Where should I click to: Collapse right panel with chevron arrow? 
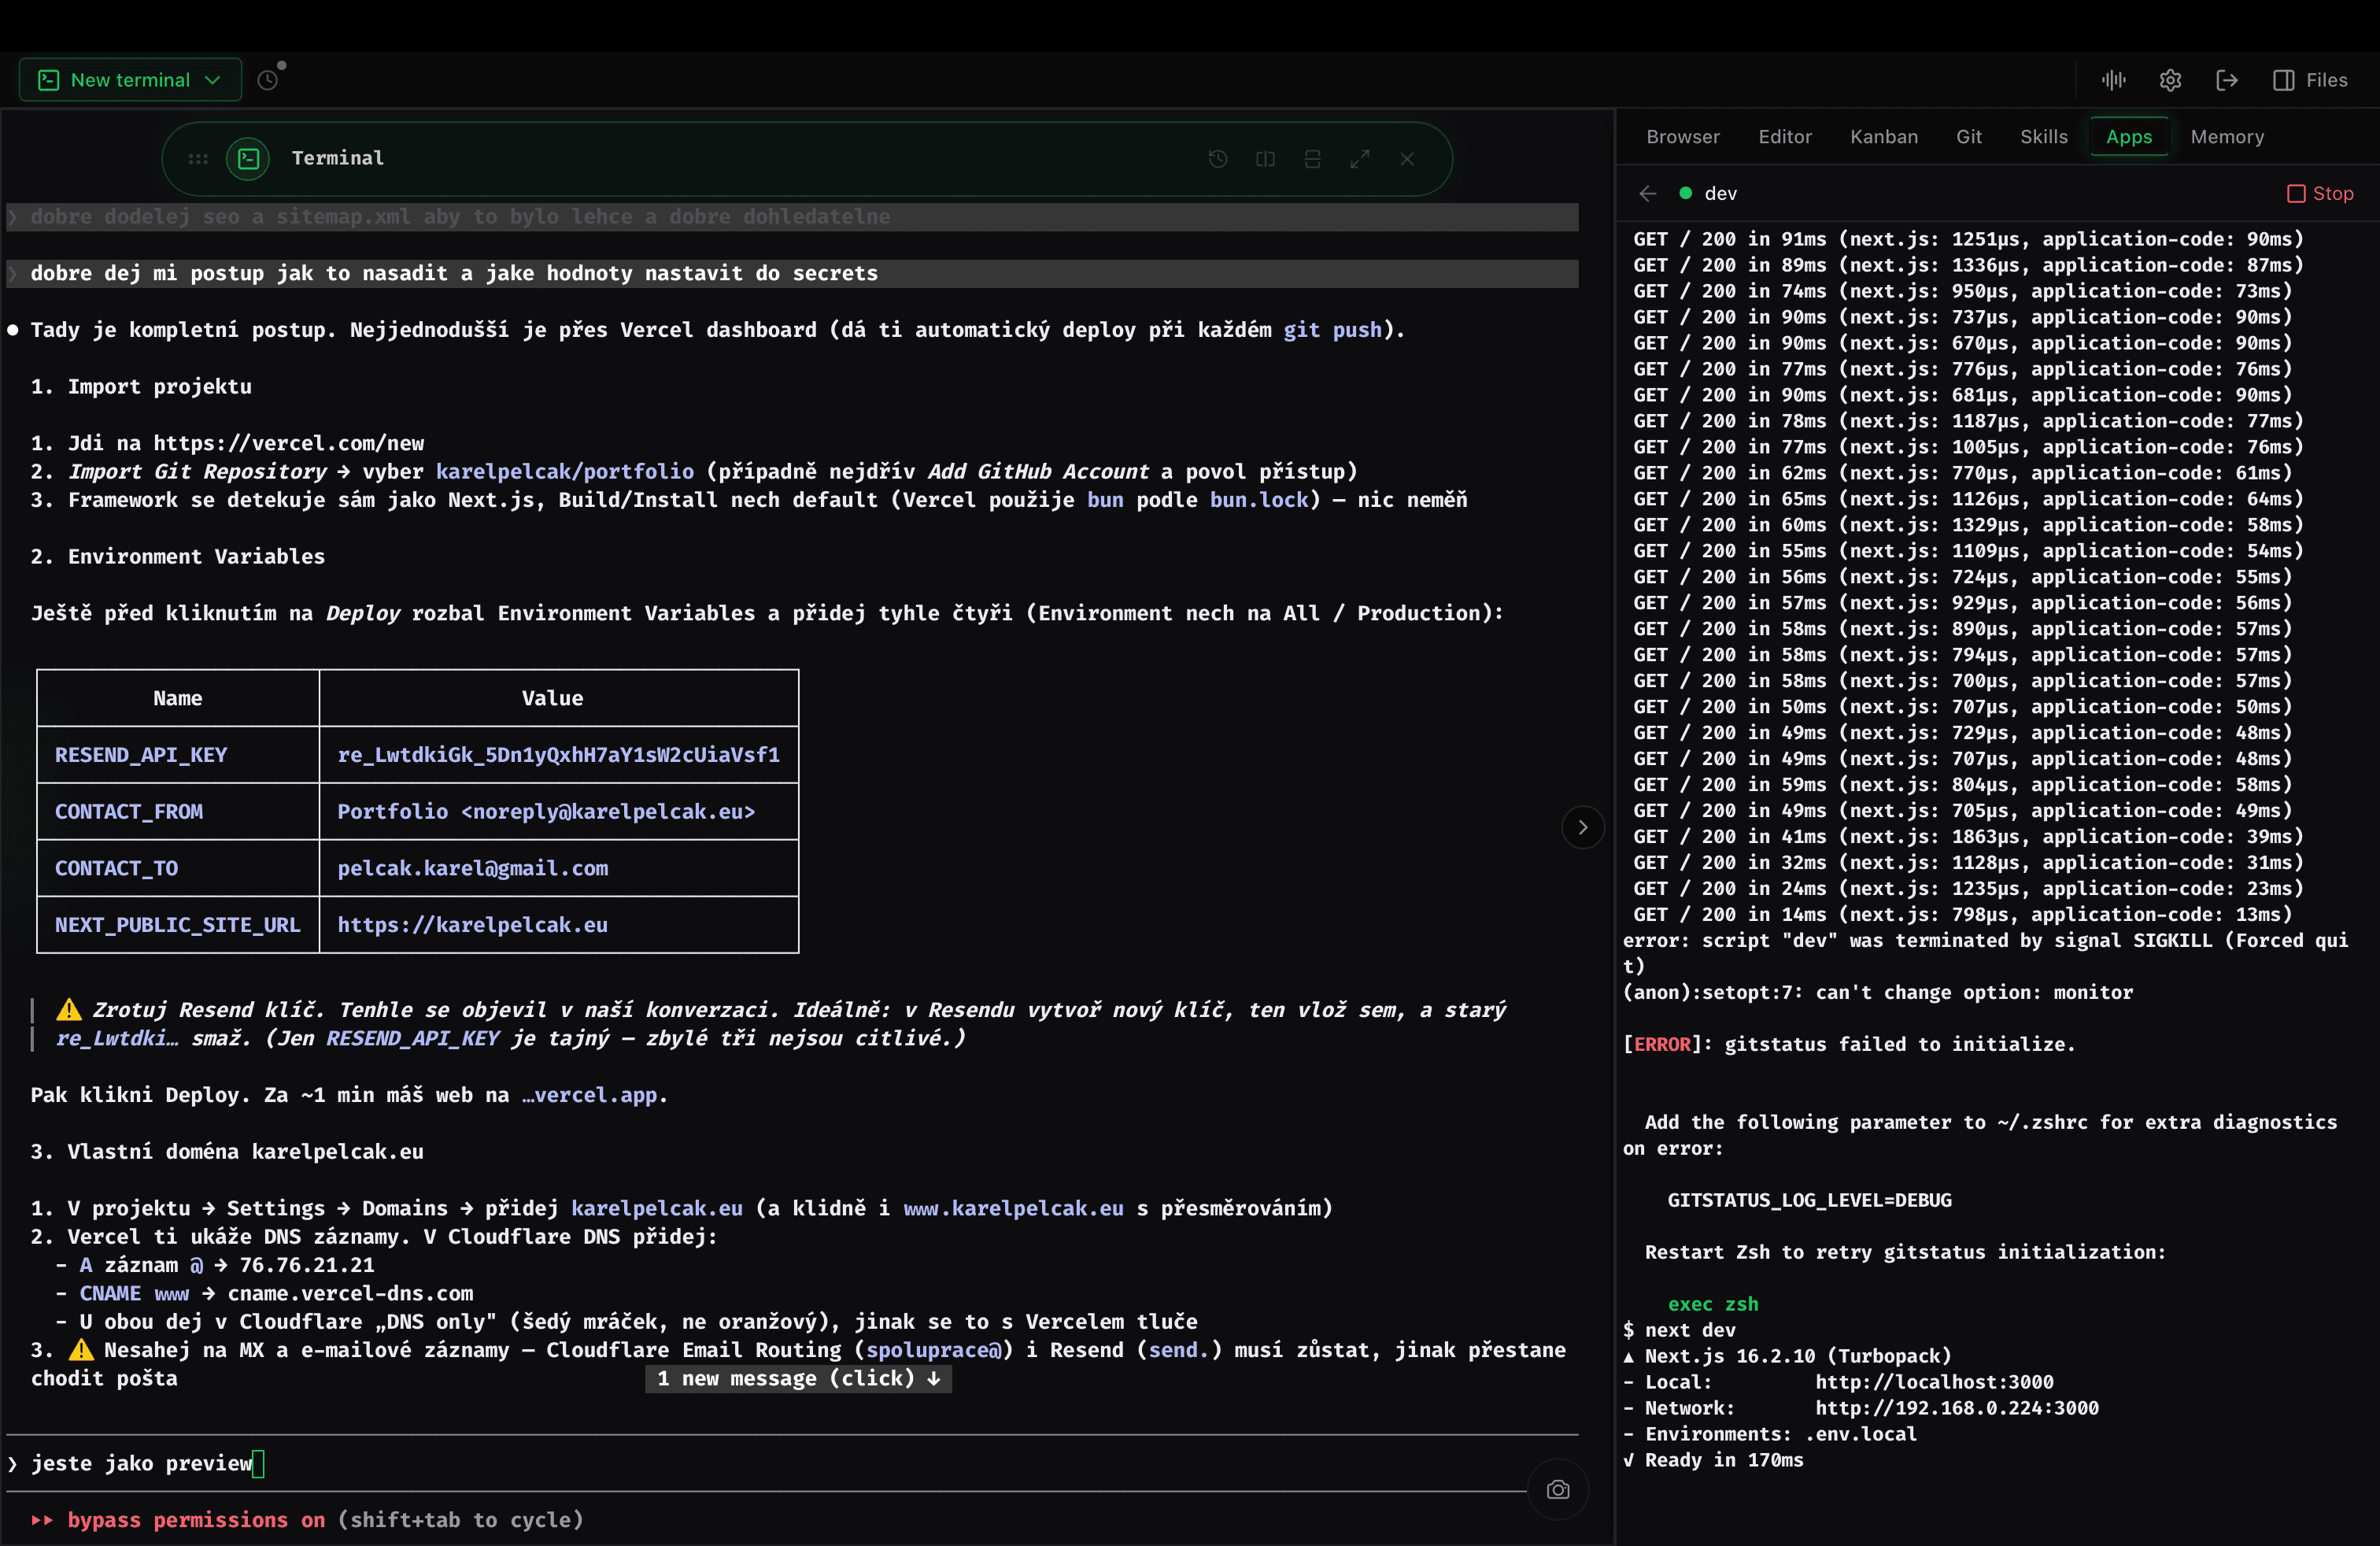click(1583, 827)
